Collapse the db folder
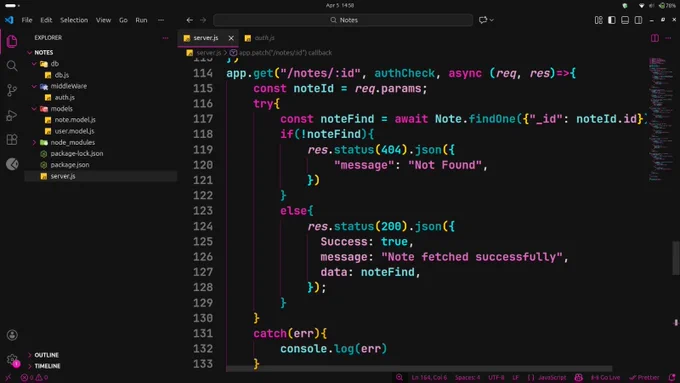This screenshot has width=680, height=383. pyautogui.click(x=34, y=64)
